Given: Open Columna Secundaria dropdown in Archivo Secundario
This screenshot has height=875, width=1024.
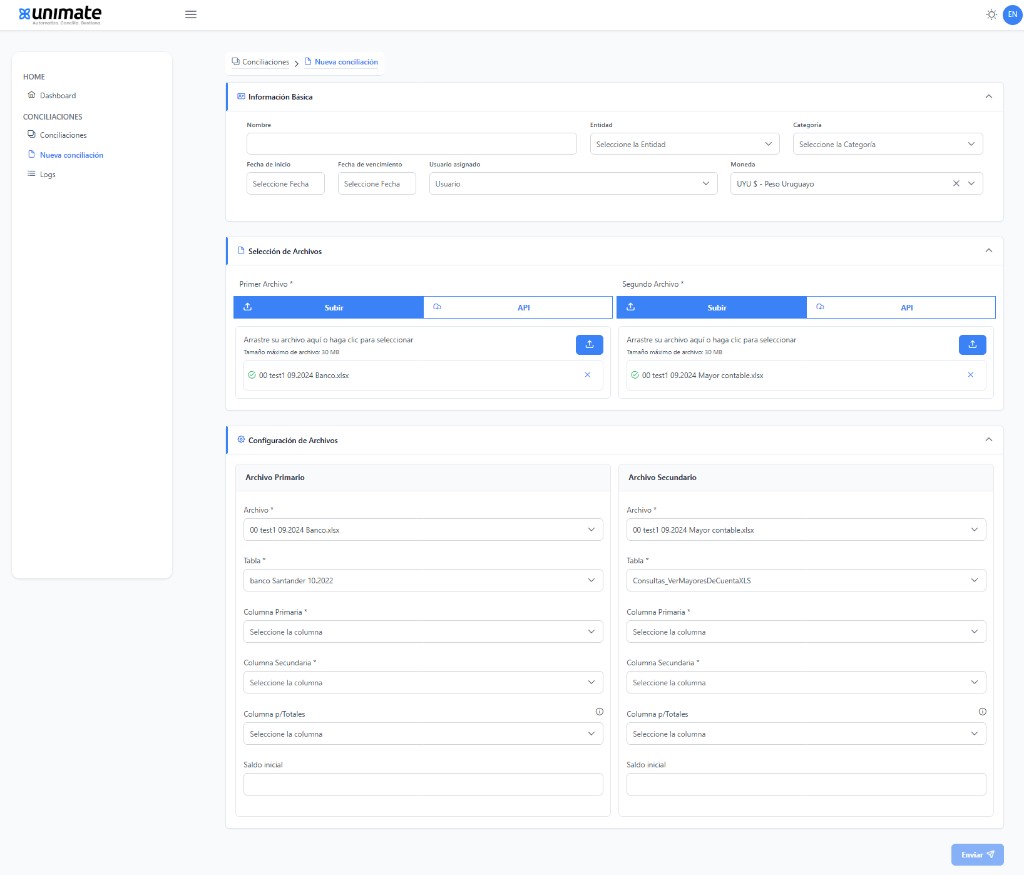Looking at the screenshot, I should (x=807, y=682).
